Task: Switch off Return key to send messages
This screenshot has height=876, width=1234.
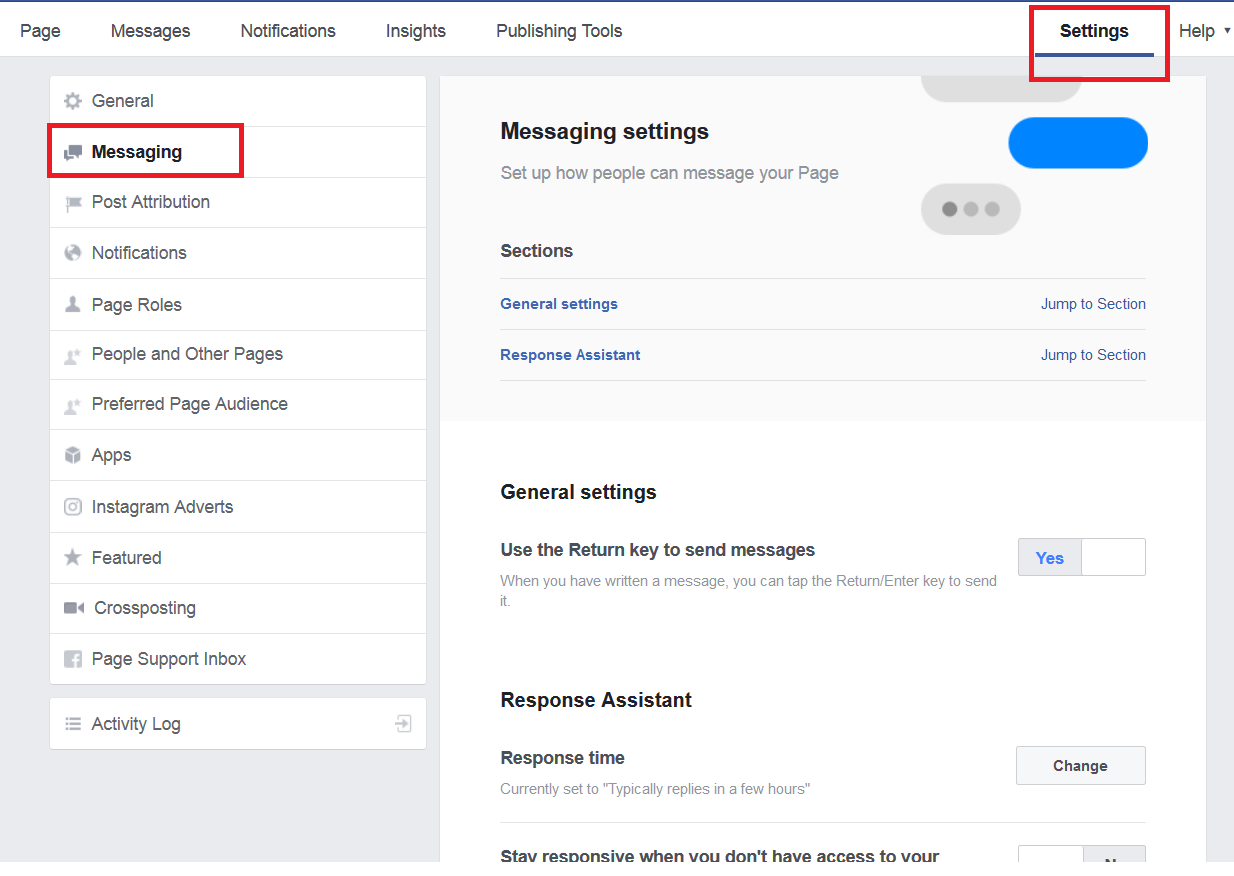Action: (x=1113, y=558)
